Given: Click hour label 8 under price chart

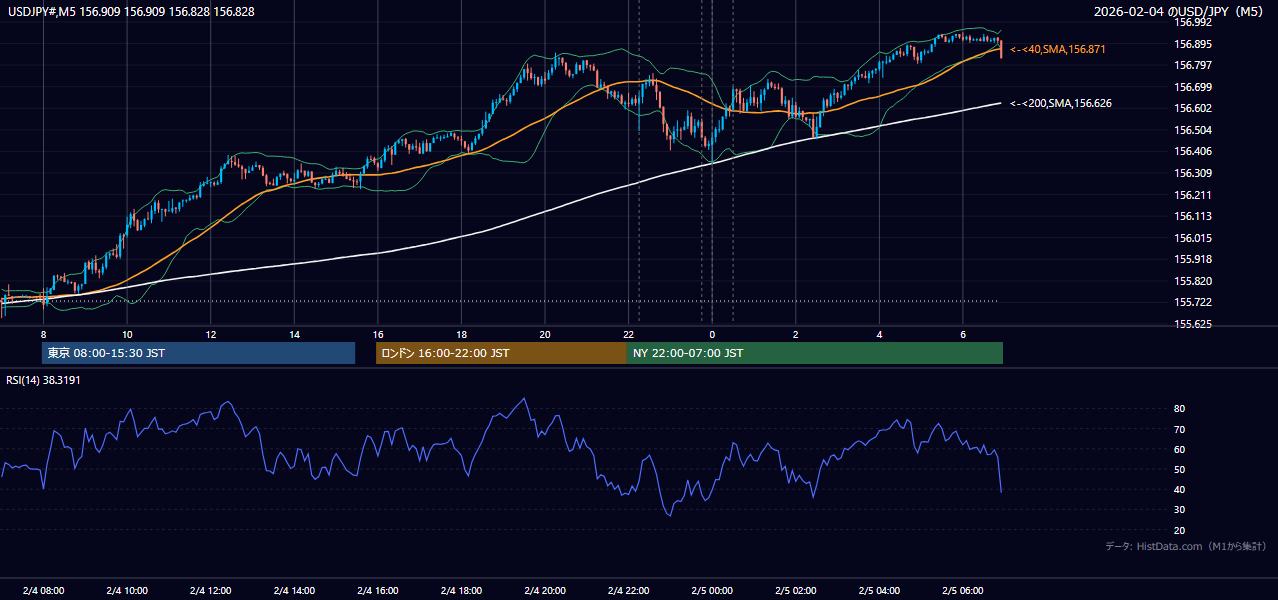Looking at the screenshot, I should (x=43, y=334).
